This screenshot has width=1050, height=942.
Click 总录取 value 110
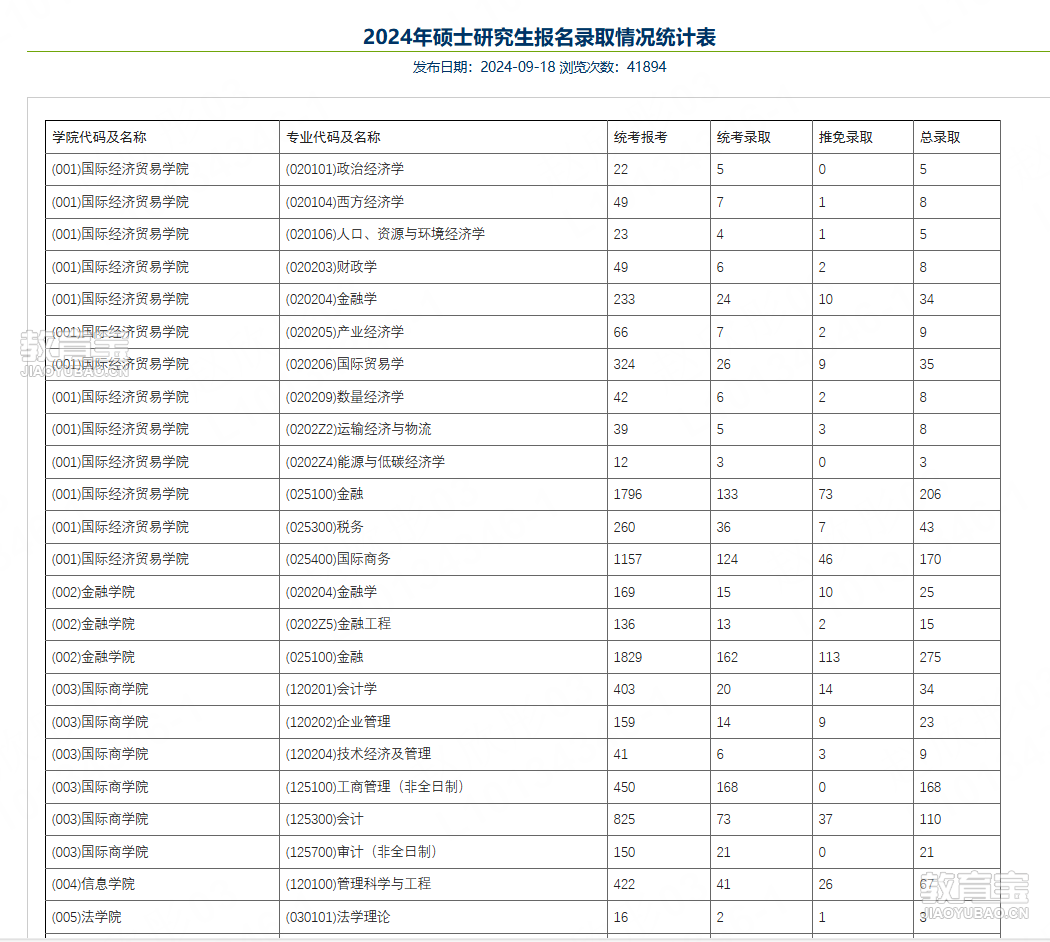pyautogui.click(x=930, y=819)
